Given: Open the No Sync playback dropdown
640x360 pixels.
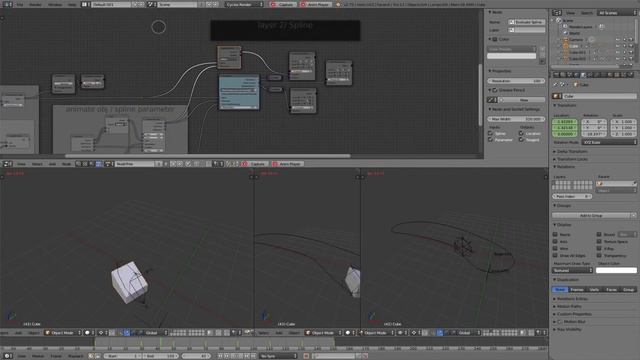Looking at the screenshot, I should 279,356.
